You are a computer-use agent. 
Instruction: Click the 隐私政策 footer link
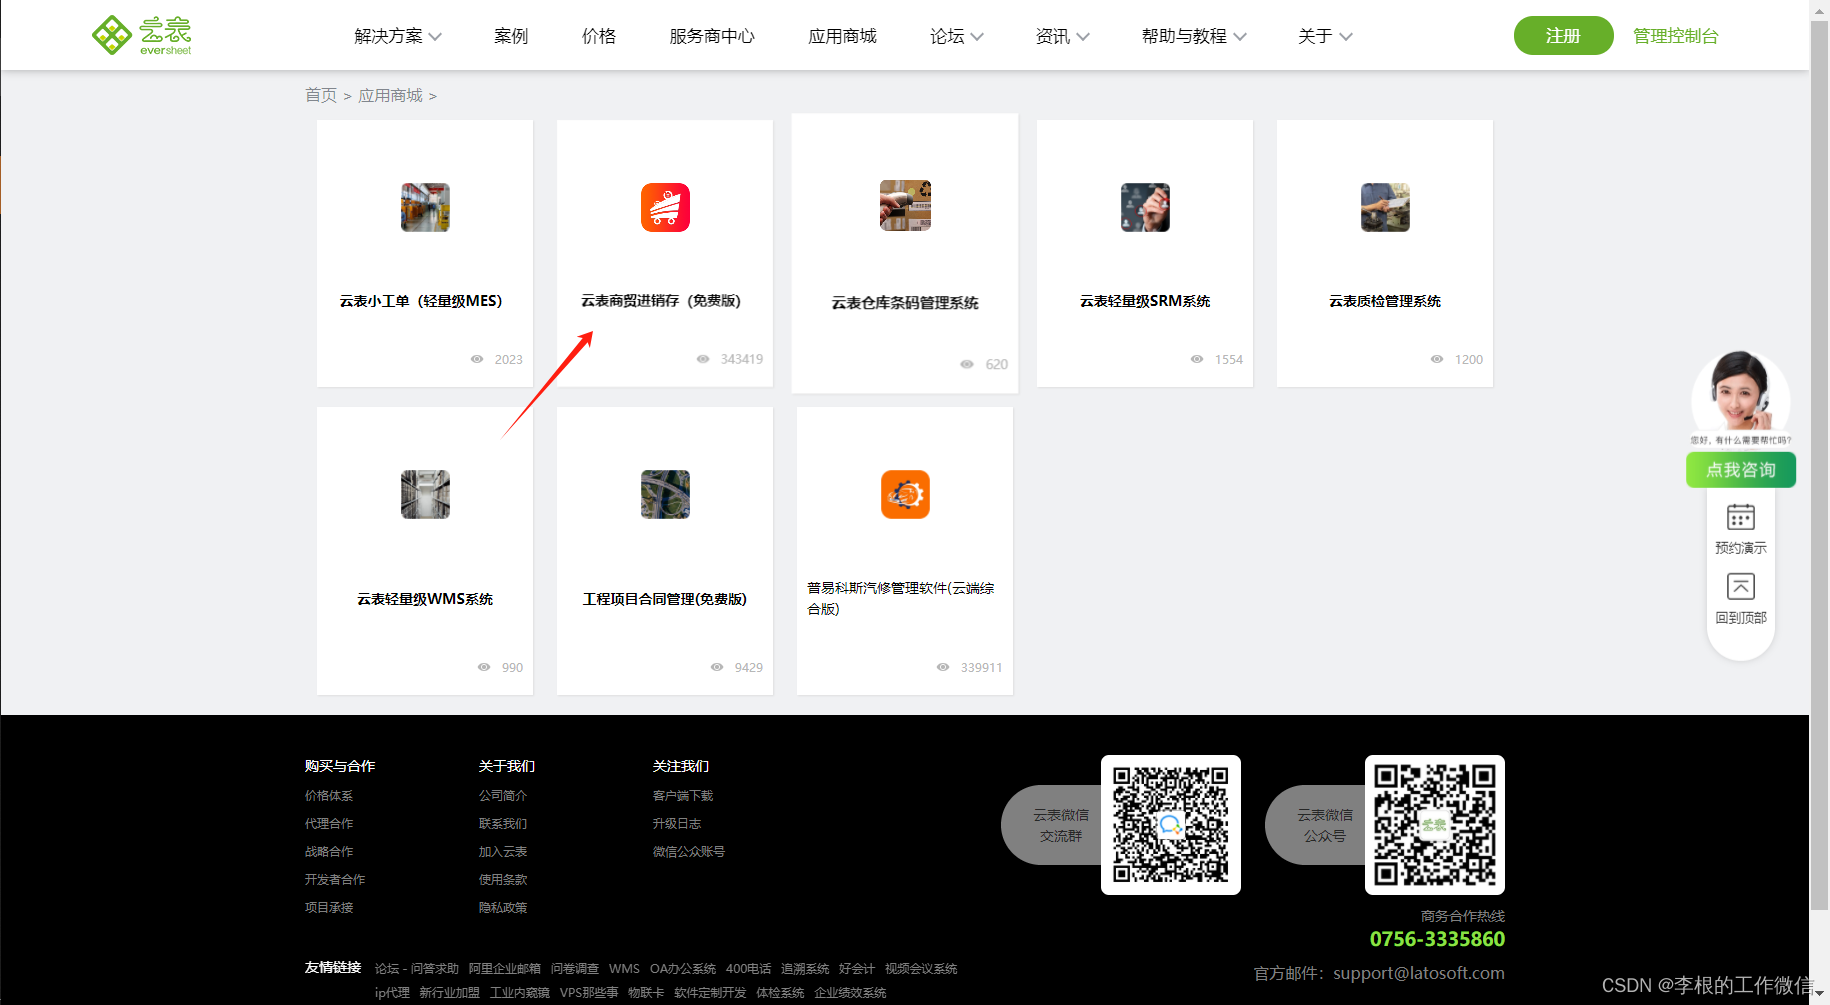503,908
